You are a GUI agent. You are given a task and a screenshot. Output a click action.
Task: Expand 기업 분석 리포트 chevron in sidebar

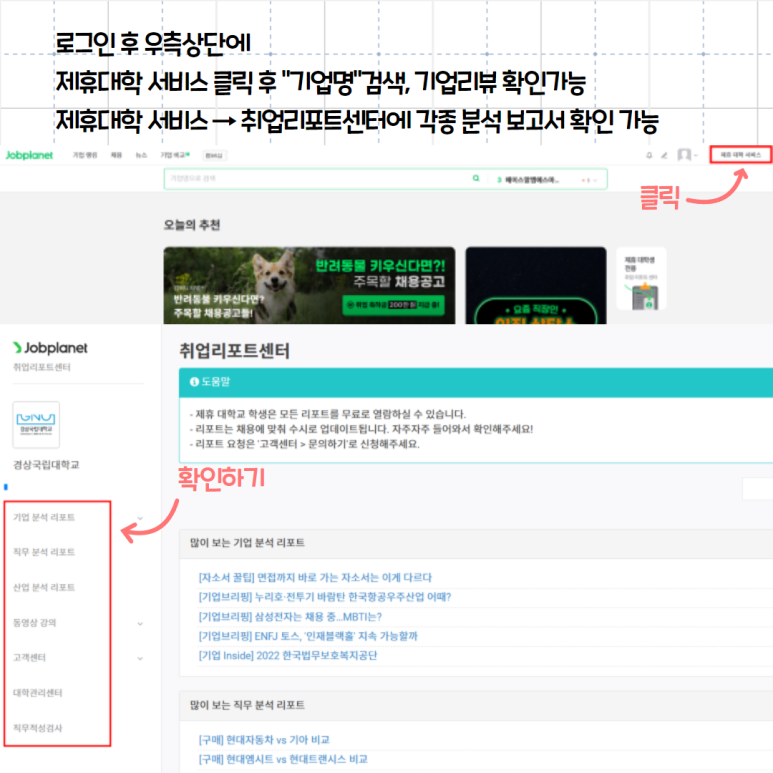point(140,518)
